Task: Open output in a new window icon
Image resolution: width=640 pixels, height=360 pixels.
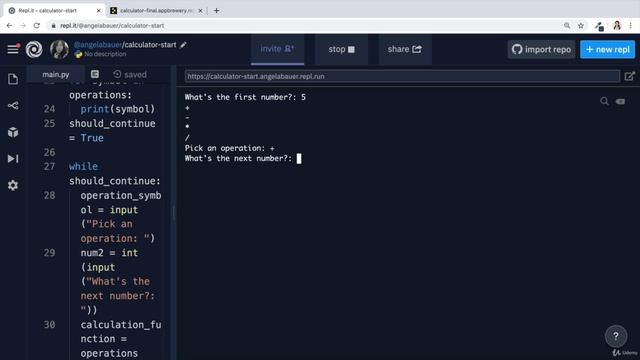Action: [x=629, y=76]
